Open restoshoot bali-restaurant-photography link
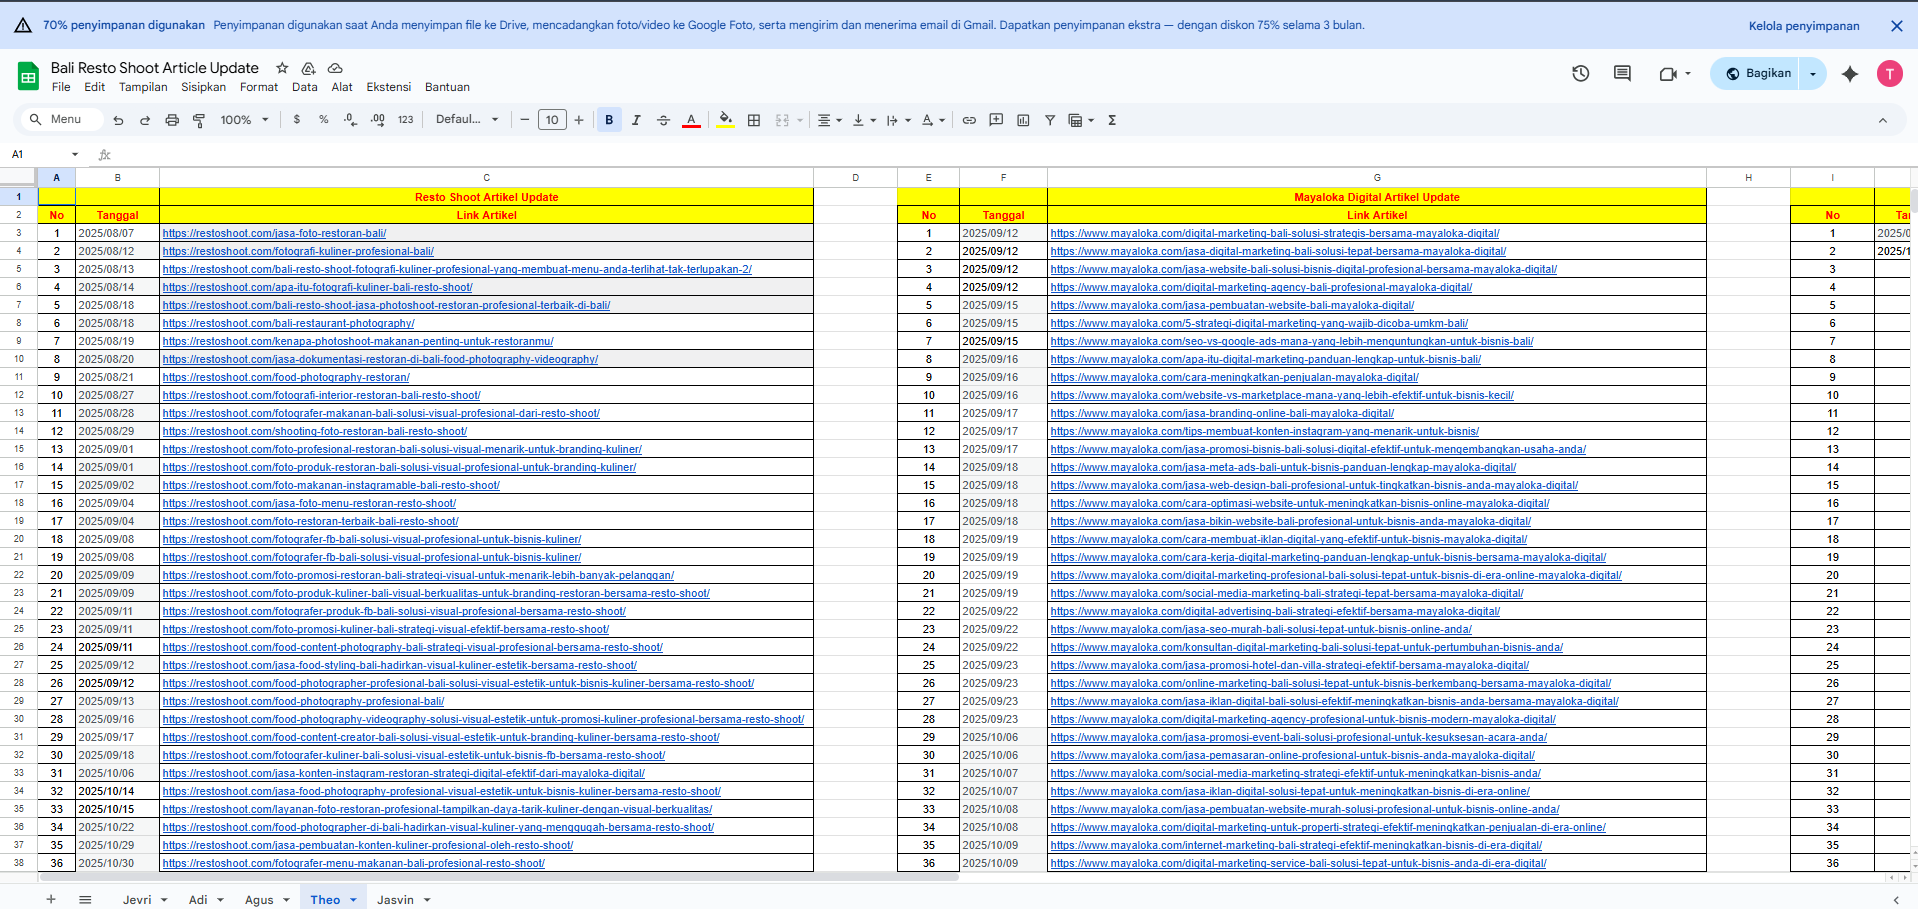This screenshot has height=909, width=1918. [x=288, y=323]
